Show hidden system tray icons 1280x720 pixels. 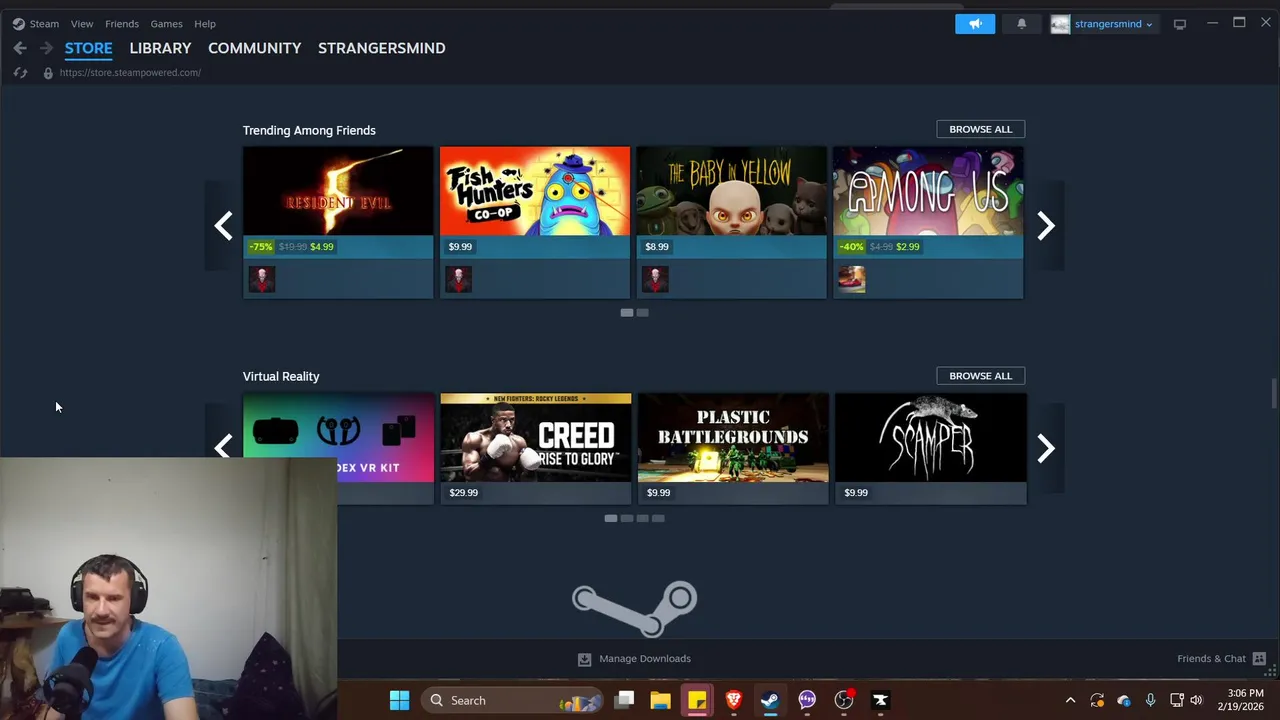click(x=1070, y=701)
